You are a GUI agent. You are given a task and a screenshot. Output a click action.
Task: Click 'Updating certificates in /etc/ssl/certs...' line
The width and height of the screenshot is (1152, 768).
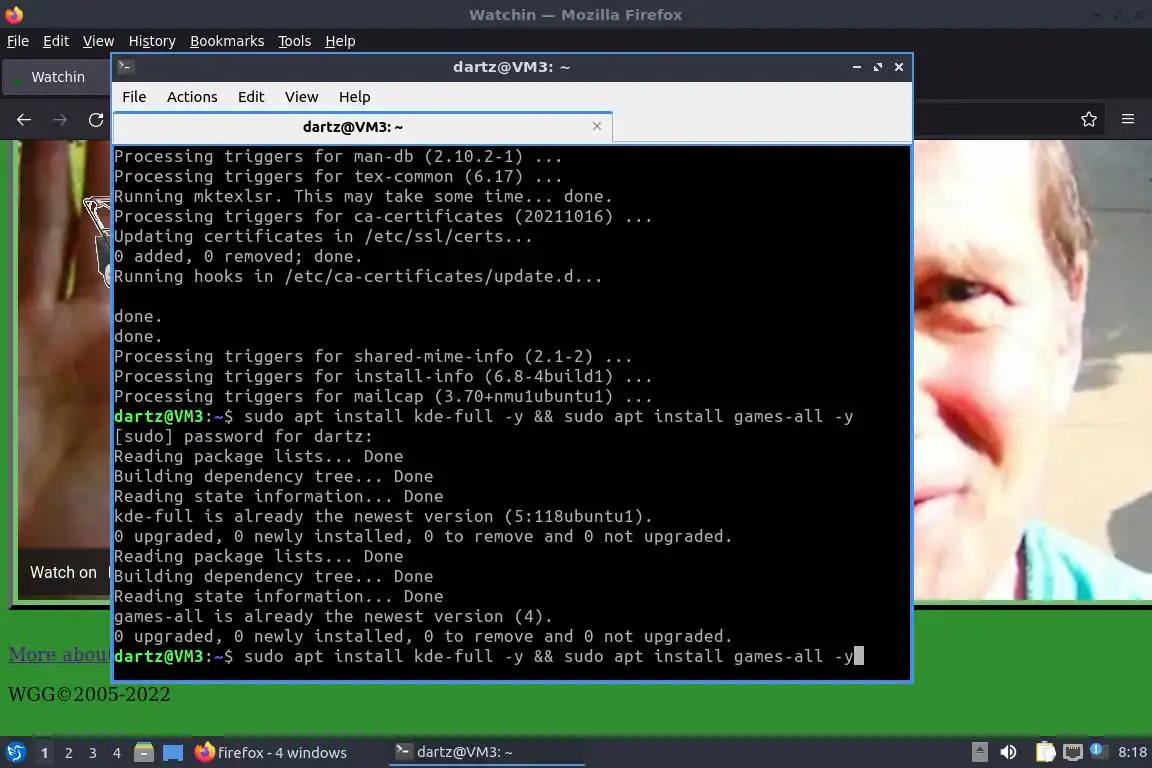323,237
